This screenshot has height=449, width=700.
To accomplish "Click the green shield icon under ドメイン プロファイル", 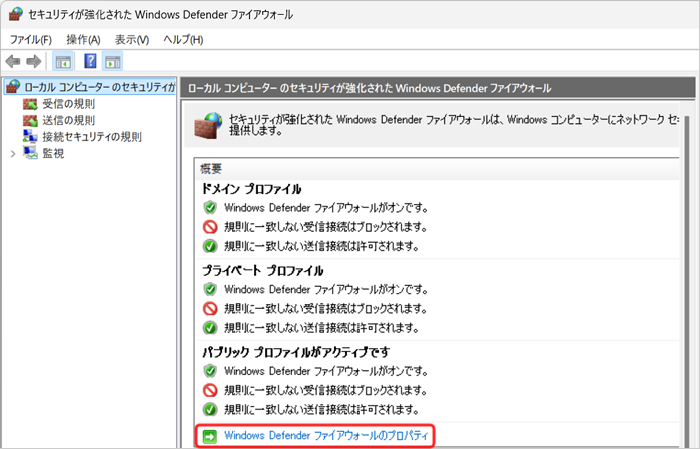I will (x=210, y=208).
